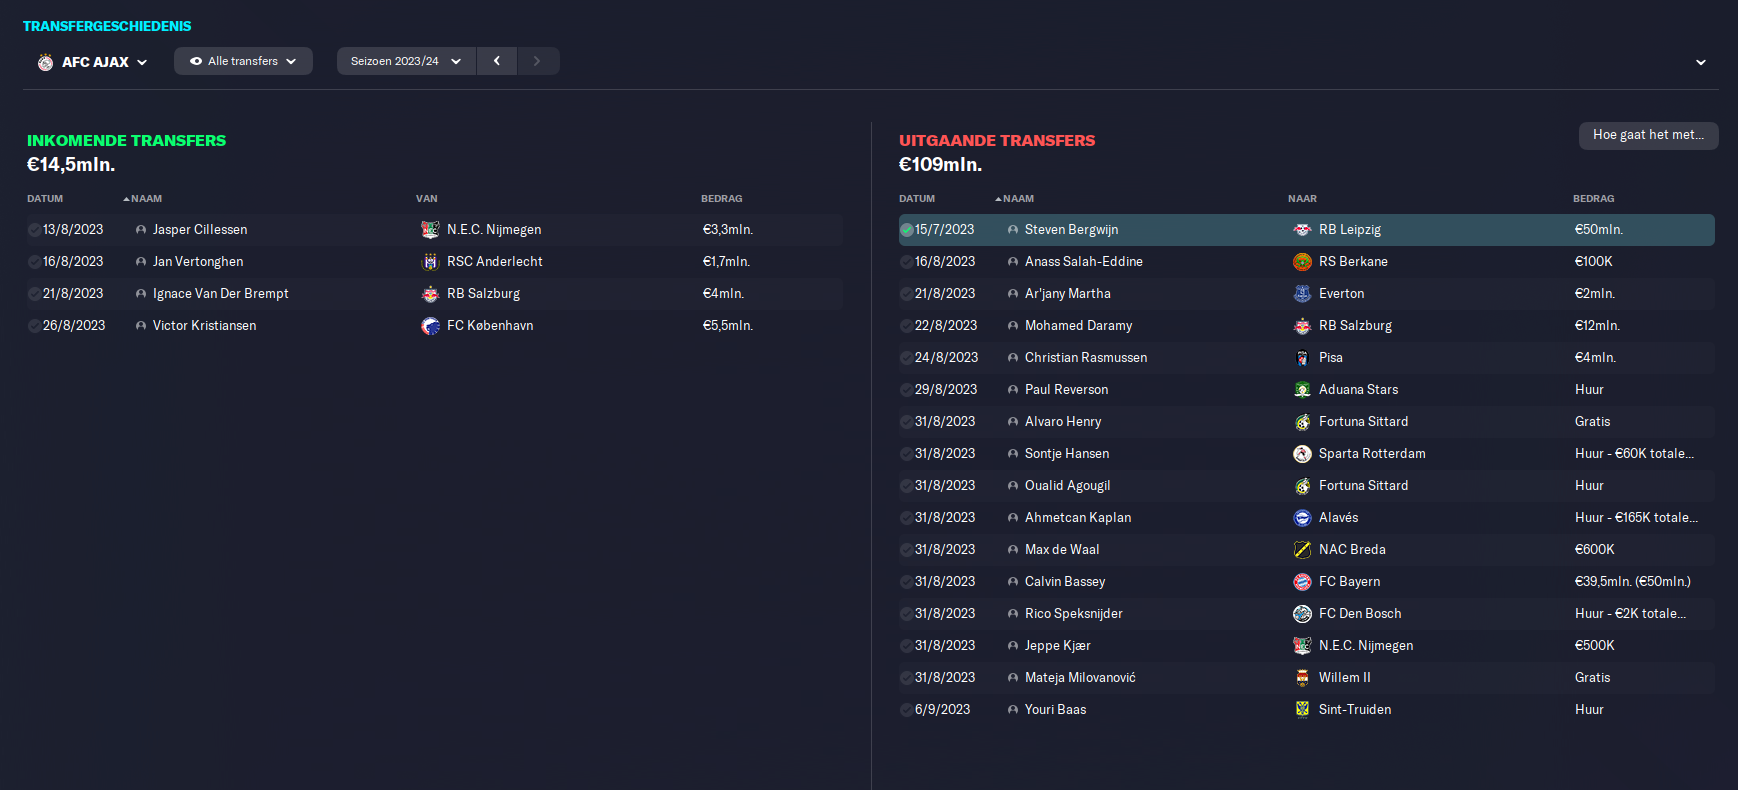Click the Everton club crest
Viewport: 1738px width, 790px height.
coord(1302,294)
